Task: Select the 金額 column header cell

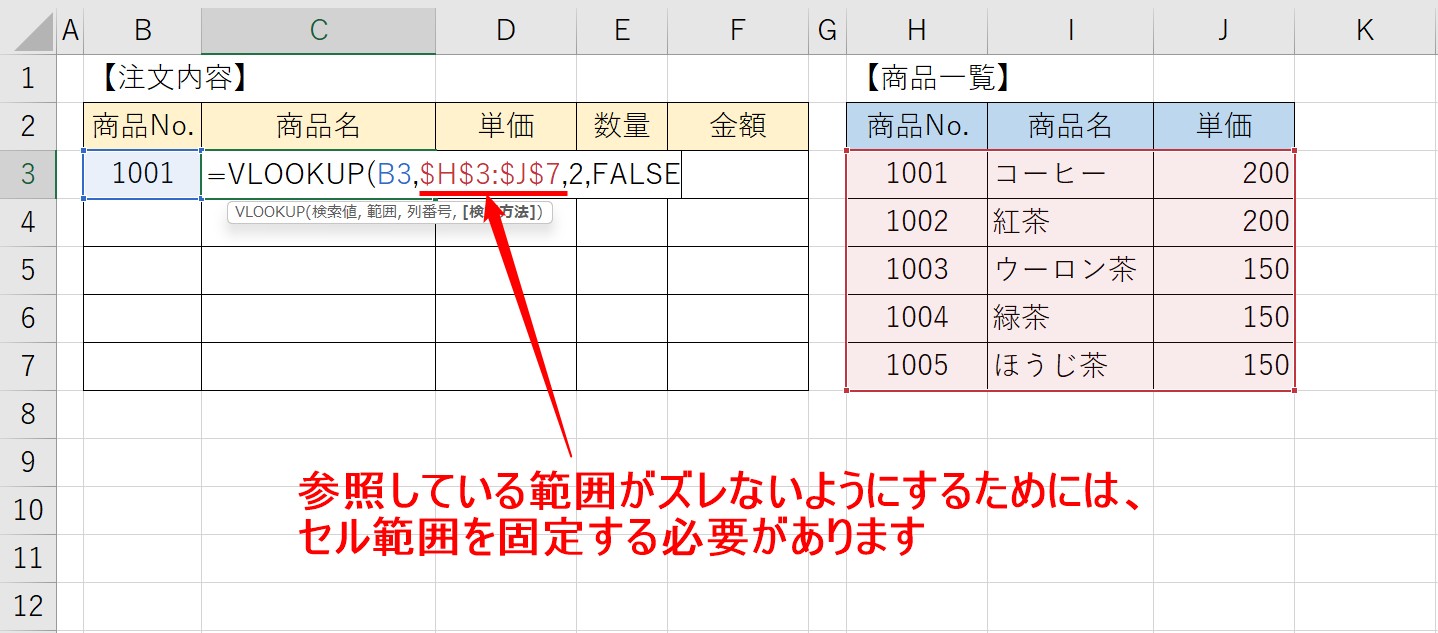Action: (x=738, y=126)
